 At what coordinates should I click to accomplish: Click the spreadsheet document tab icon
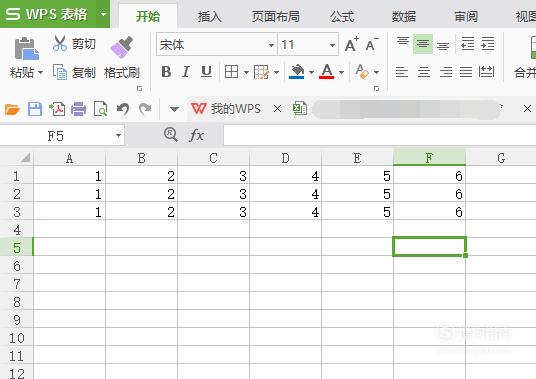click(300, 109)
